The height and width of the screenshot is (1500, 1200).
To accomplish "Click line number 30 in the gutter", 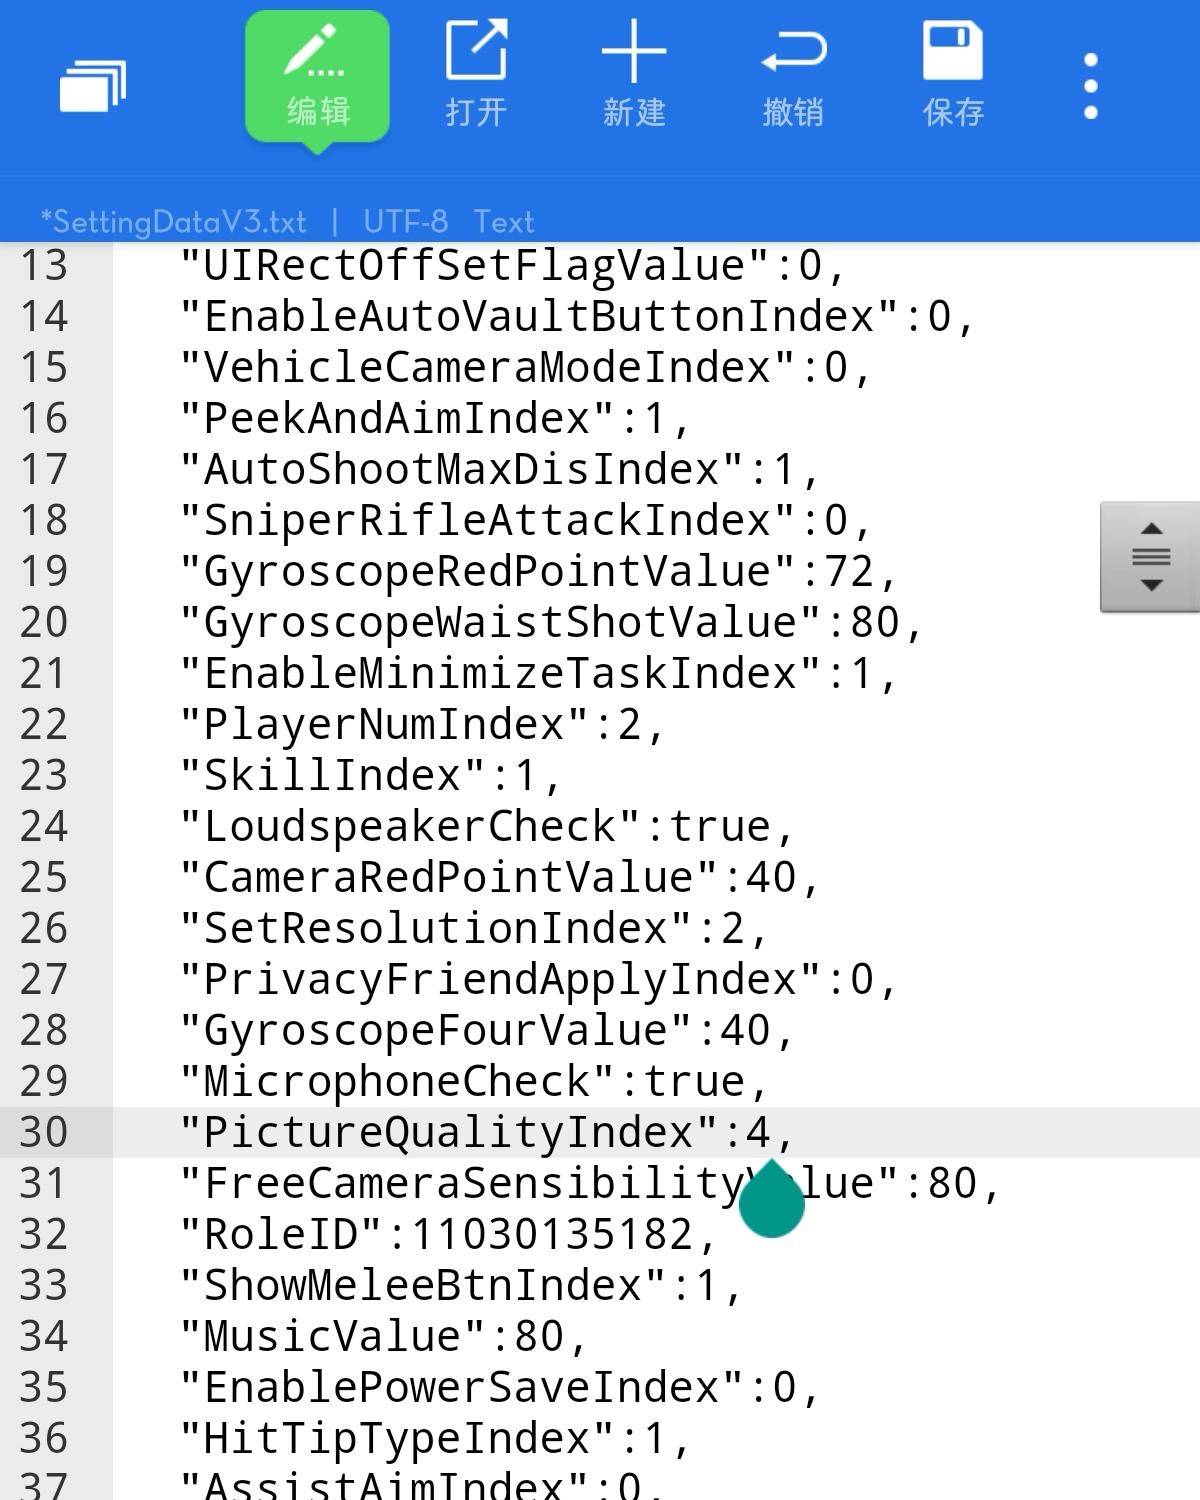I will [44, 1133].
